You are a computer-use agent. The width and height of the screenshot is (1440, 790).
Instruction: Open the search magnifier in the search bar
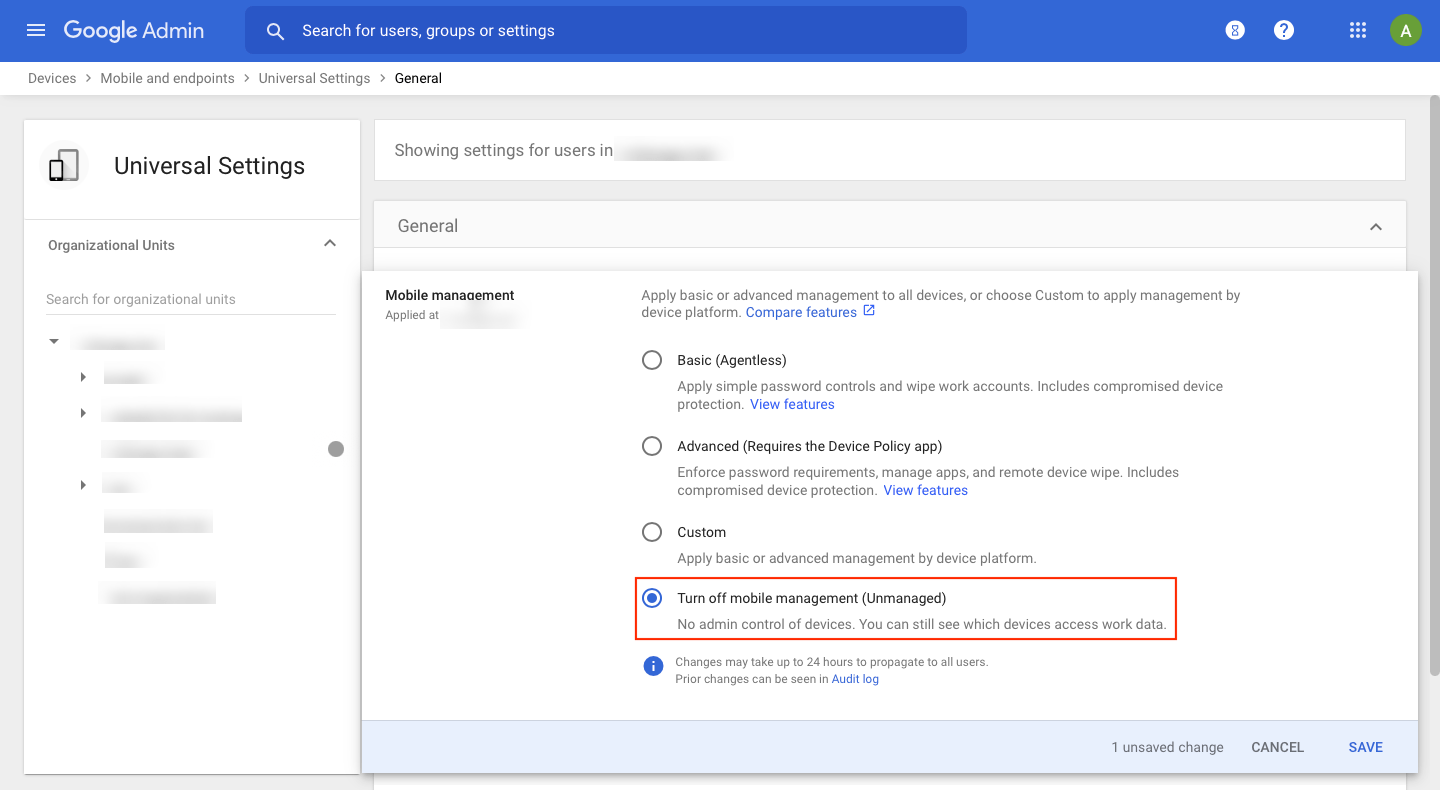(275, 30)
